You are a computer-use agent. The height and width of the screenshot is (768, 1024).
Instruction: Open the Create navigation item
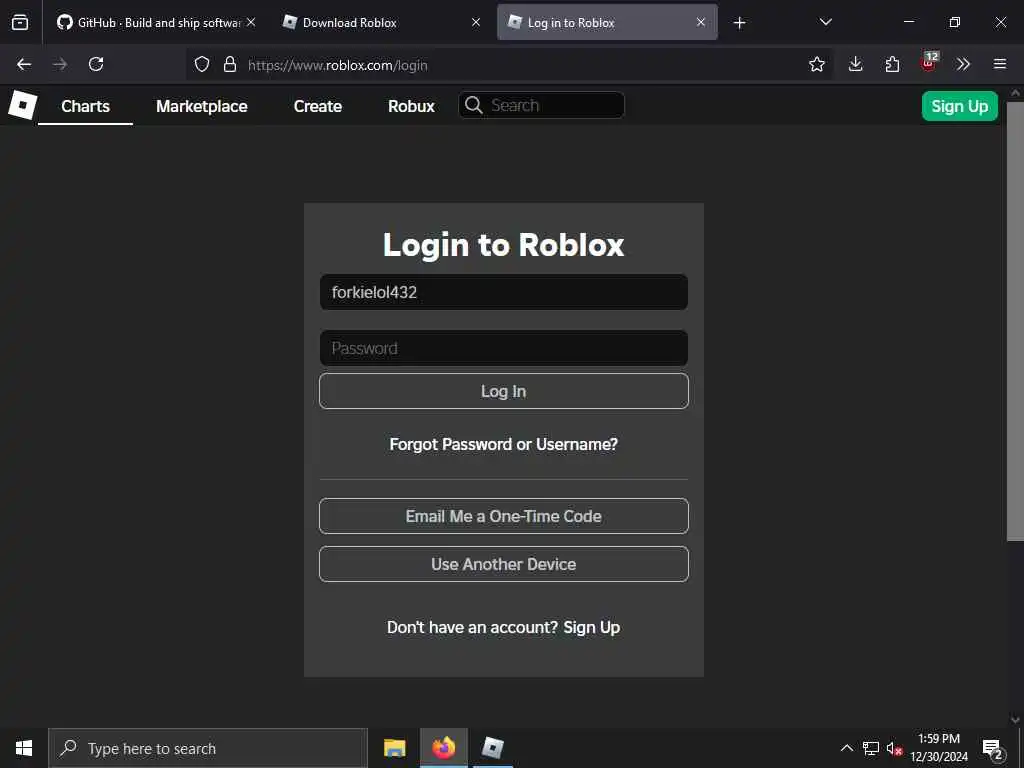point(318,106)
